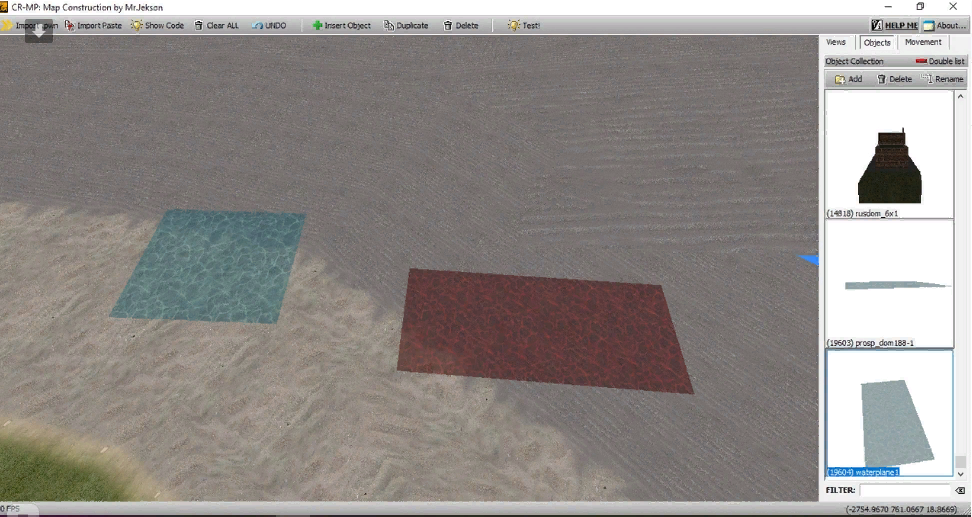Click the Import Paste icon button

[x=93, y=25]
